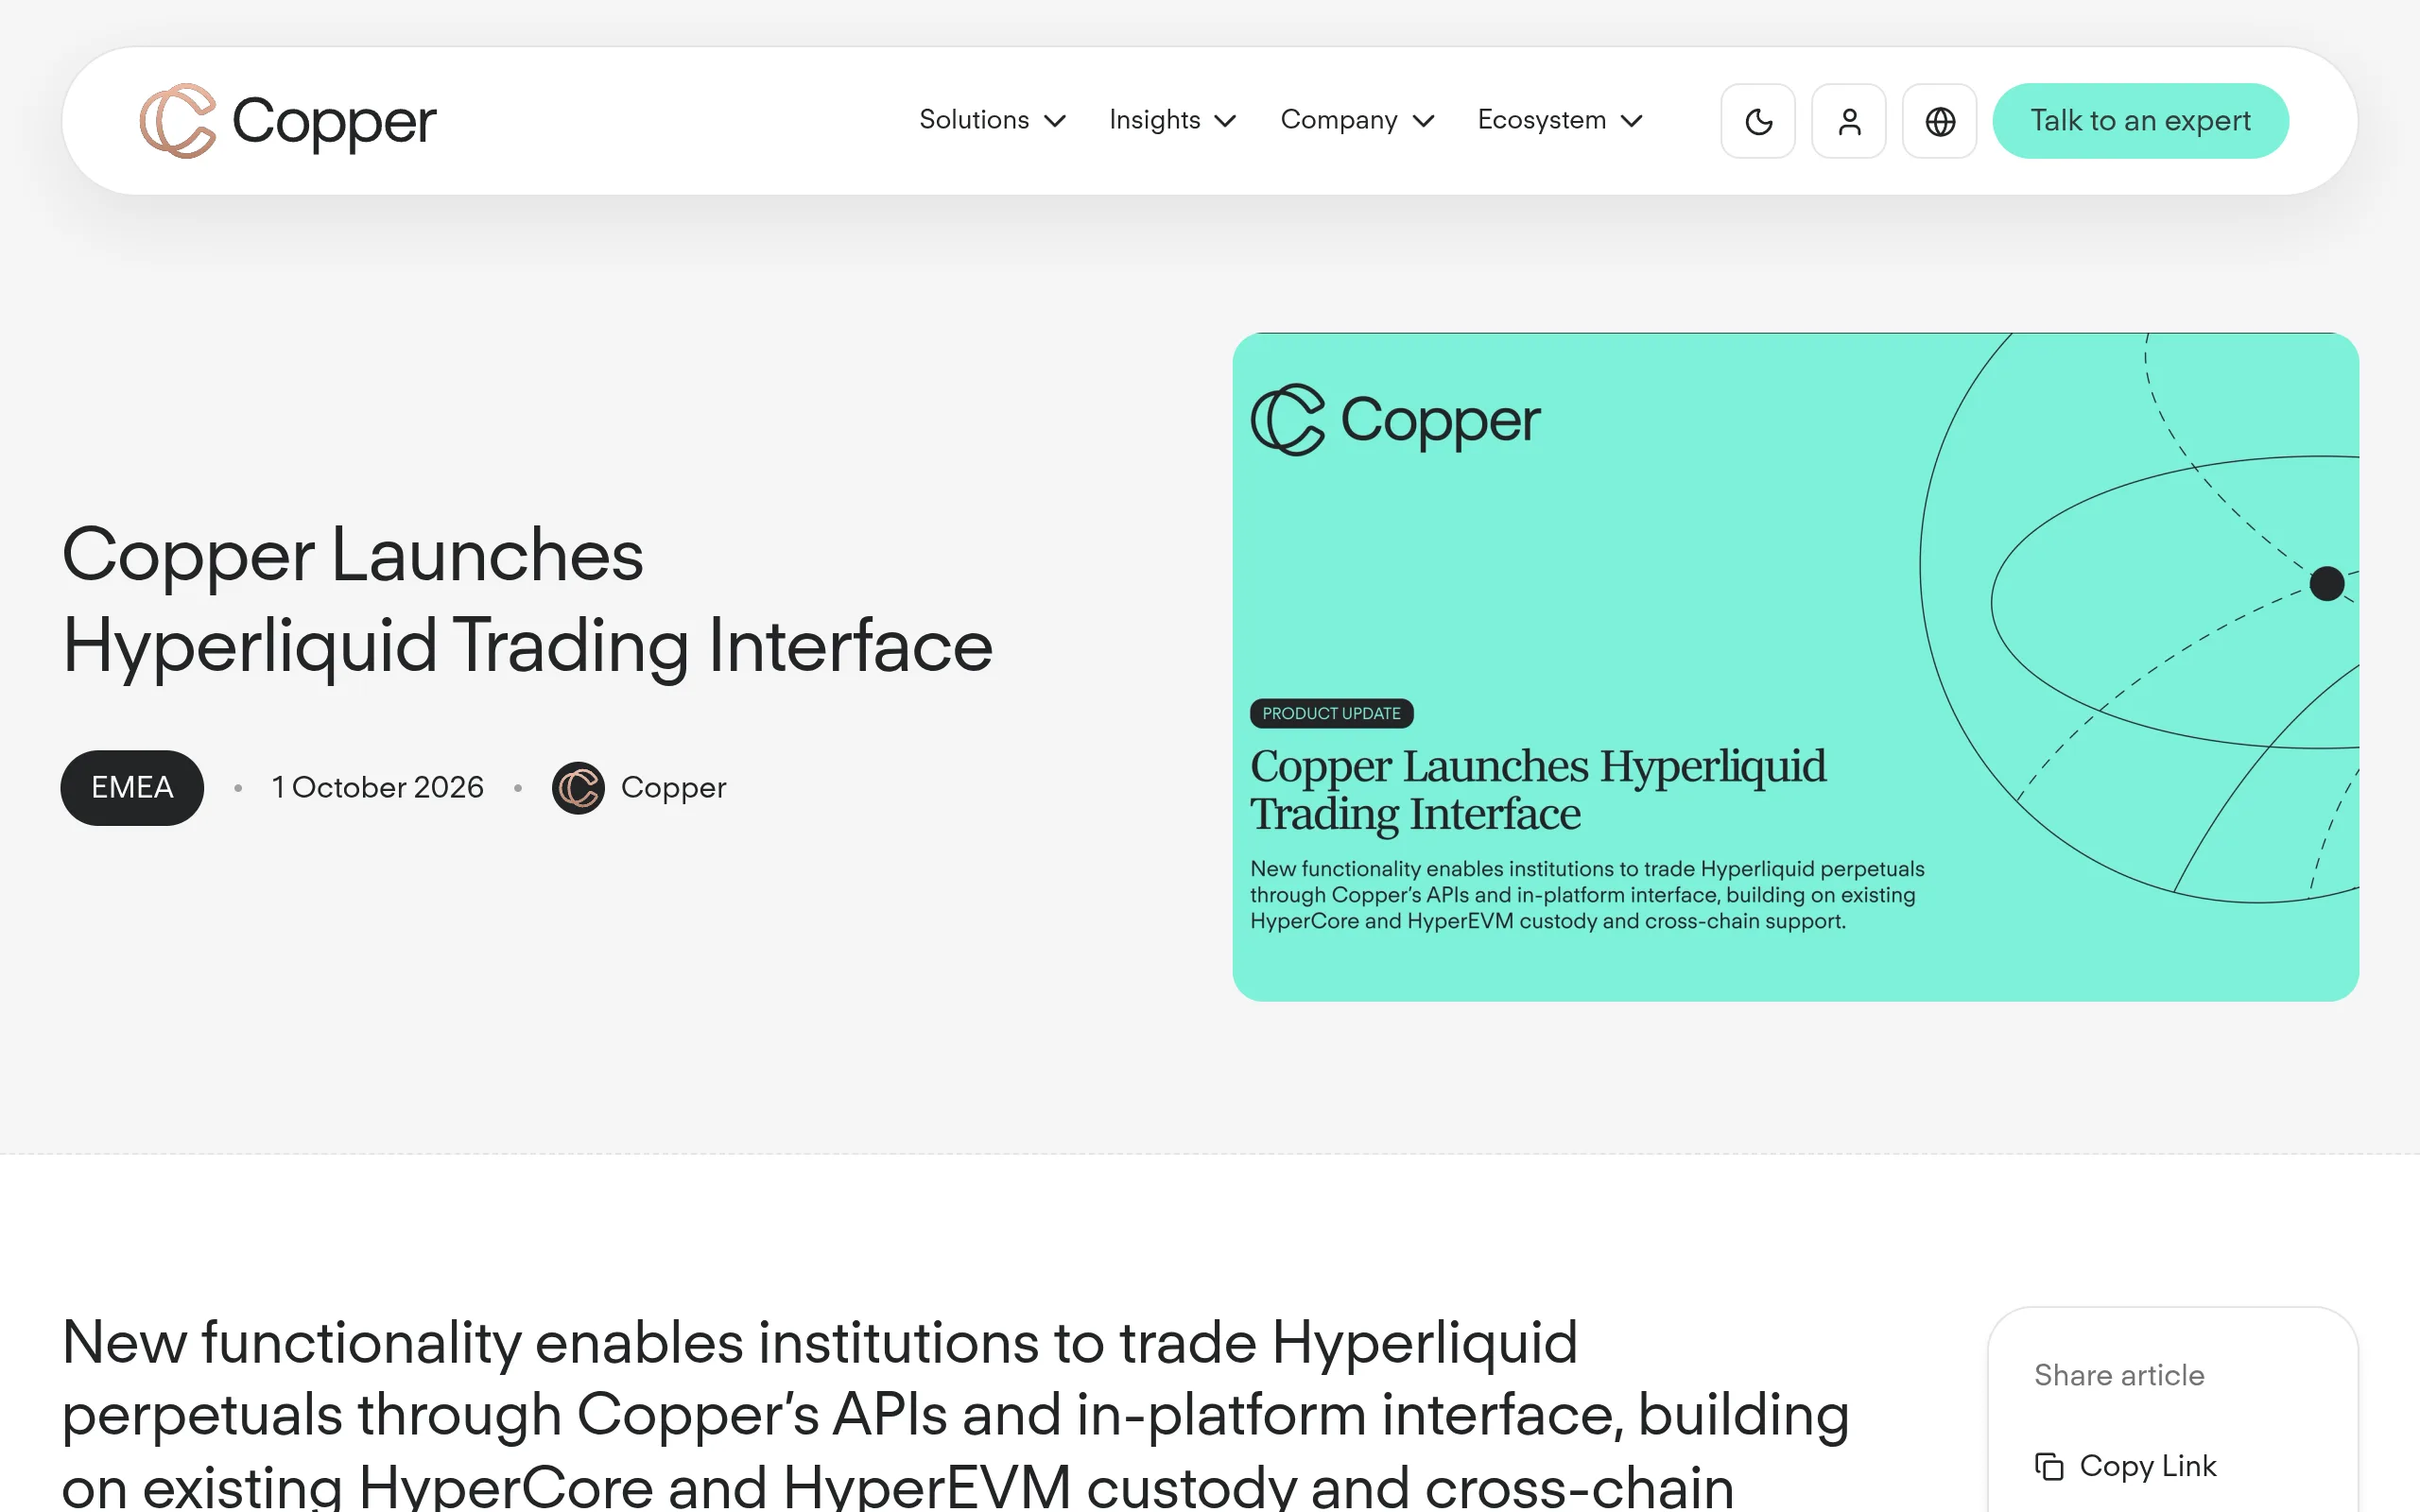Expand the Company menu

(1357, 120)
